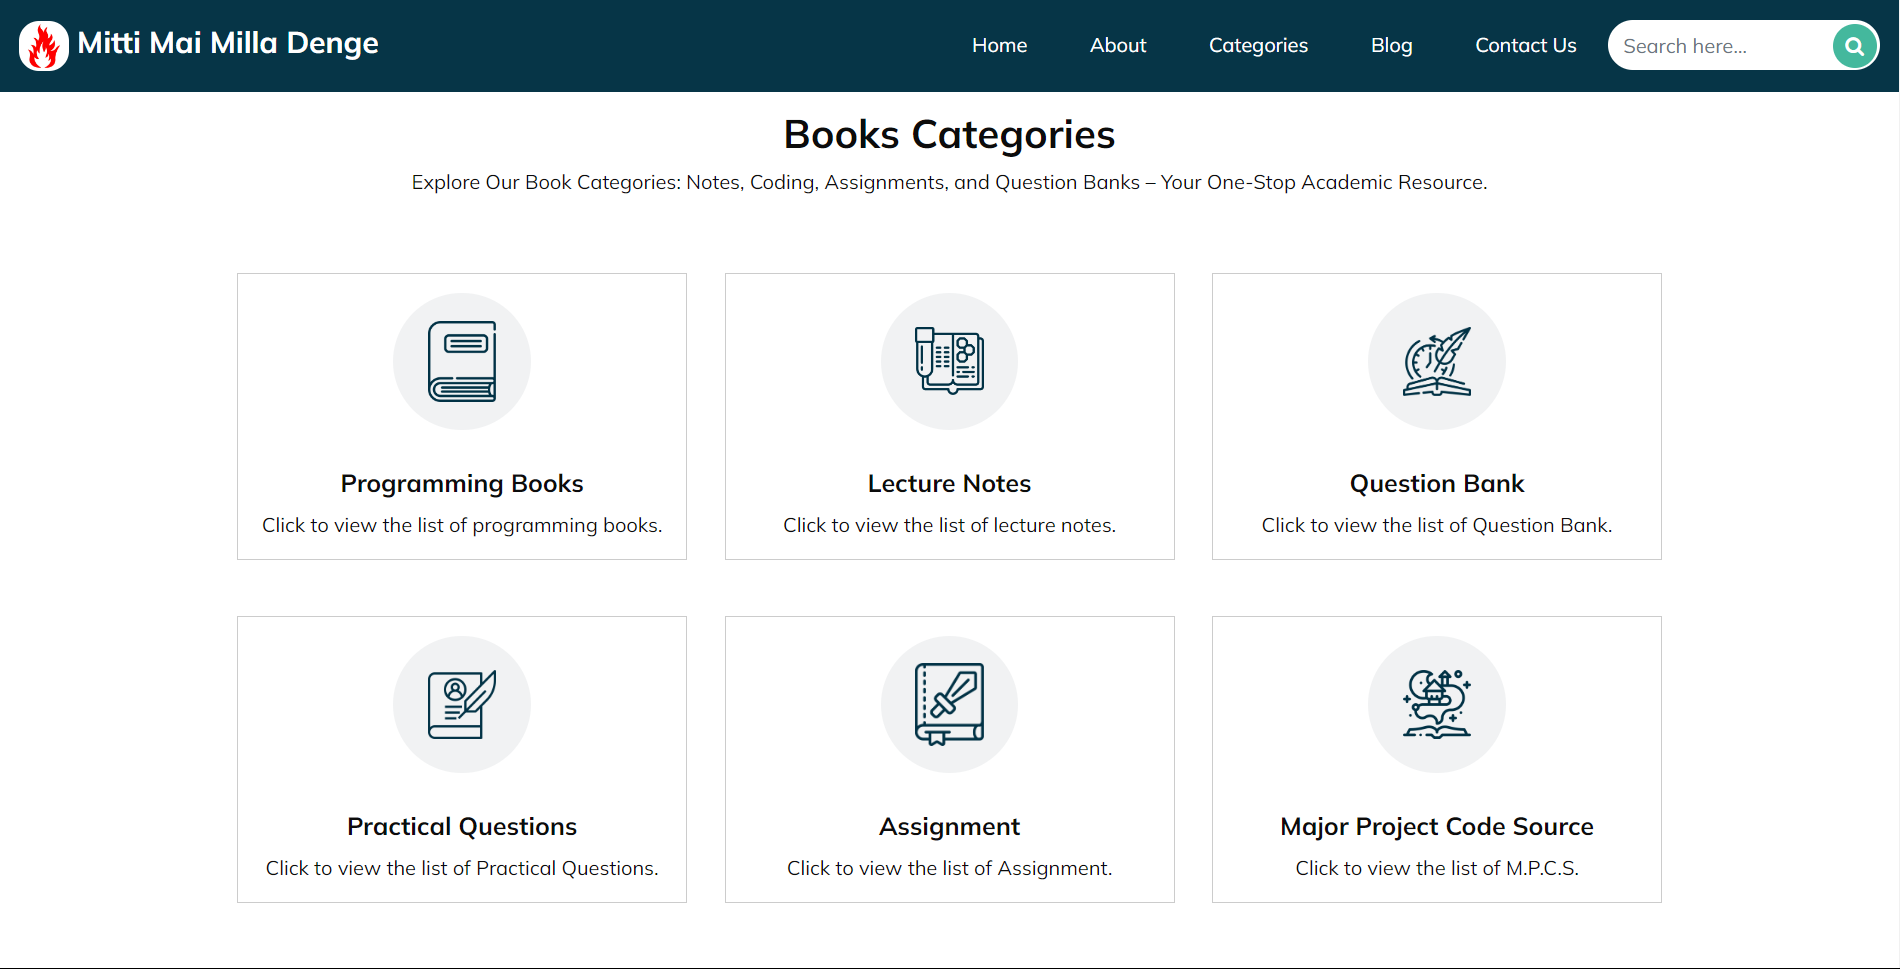The image size is (1900, 969).
Task: Click the Mitti Mai Milla Denge site title
Action: point(228,43)
